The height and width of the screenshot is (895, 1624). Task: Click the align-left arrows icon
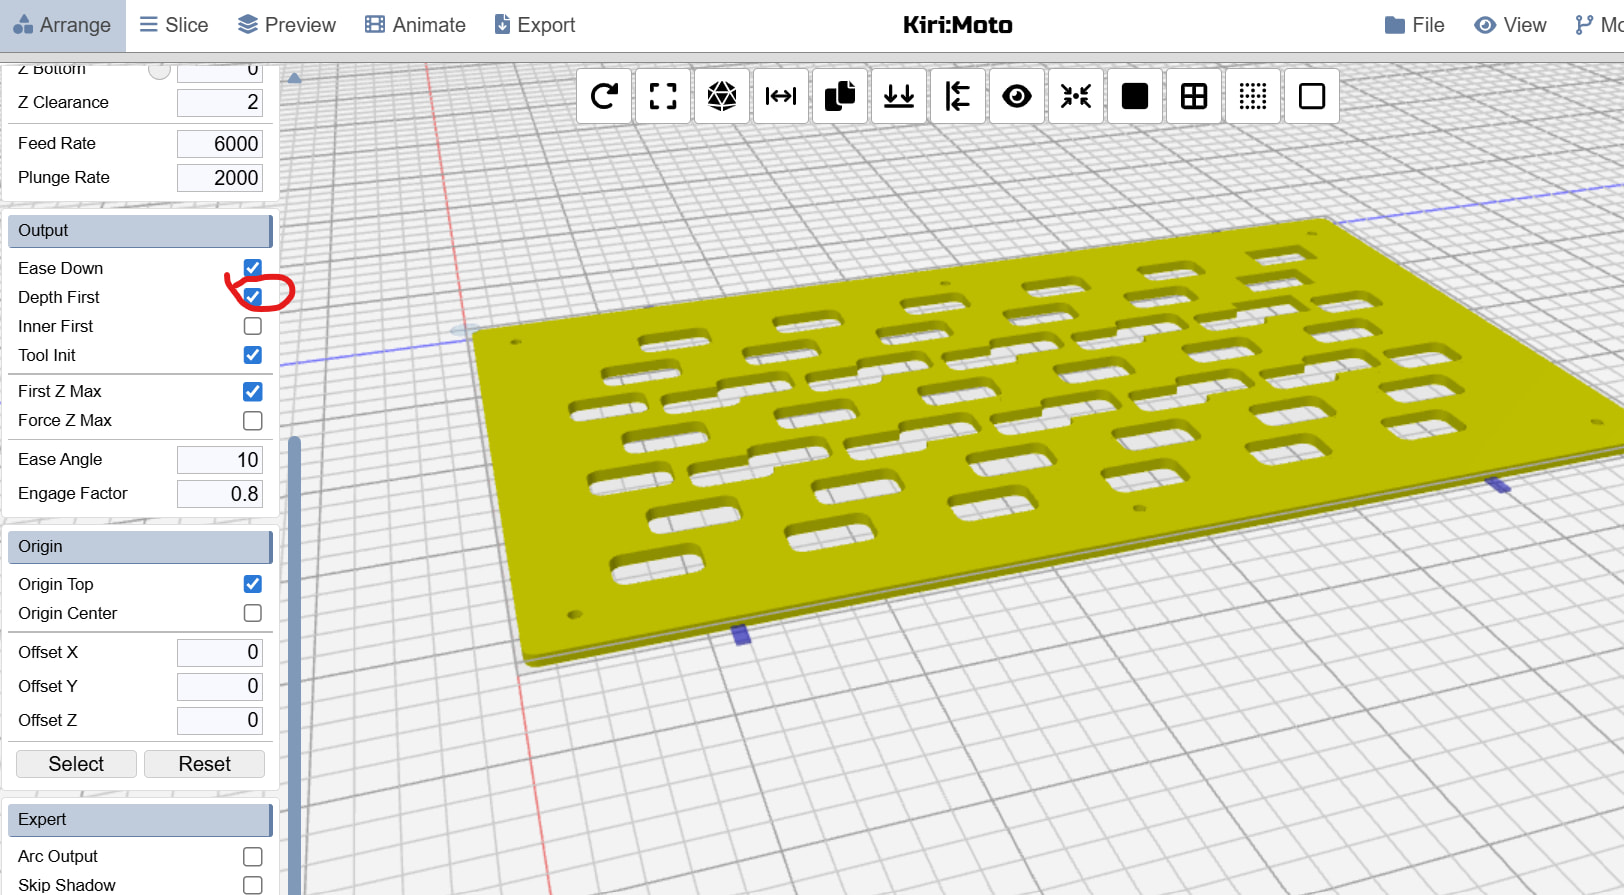pos(958,96)
